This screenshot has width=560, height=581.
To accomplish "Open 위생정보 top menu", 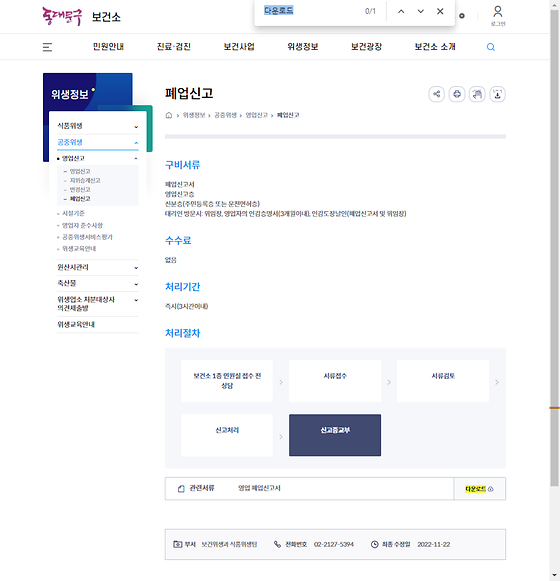I will pos(303,47).
